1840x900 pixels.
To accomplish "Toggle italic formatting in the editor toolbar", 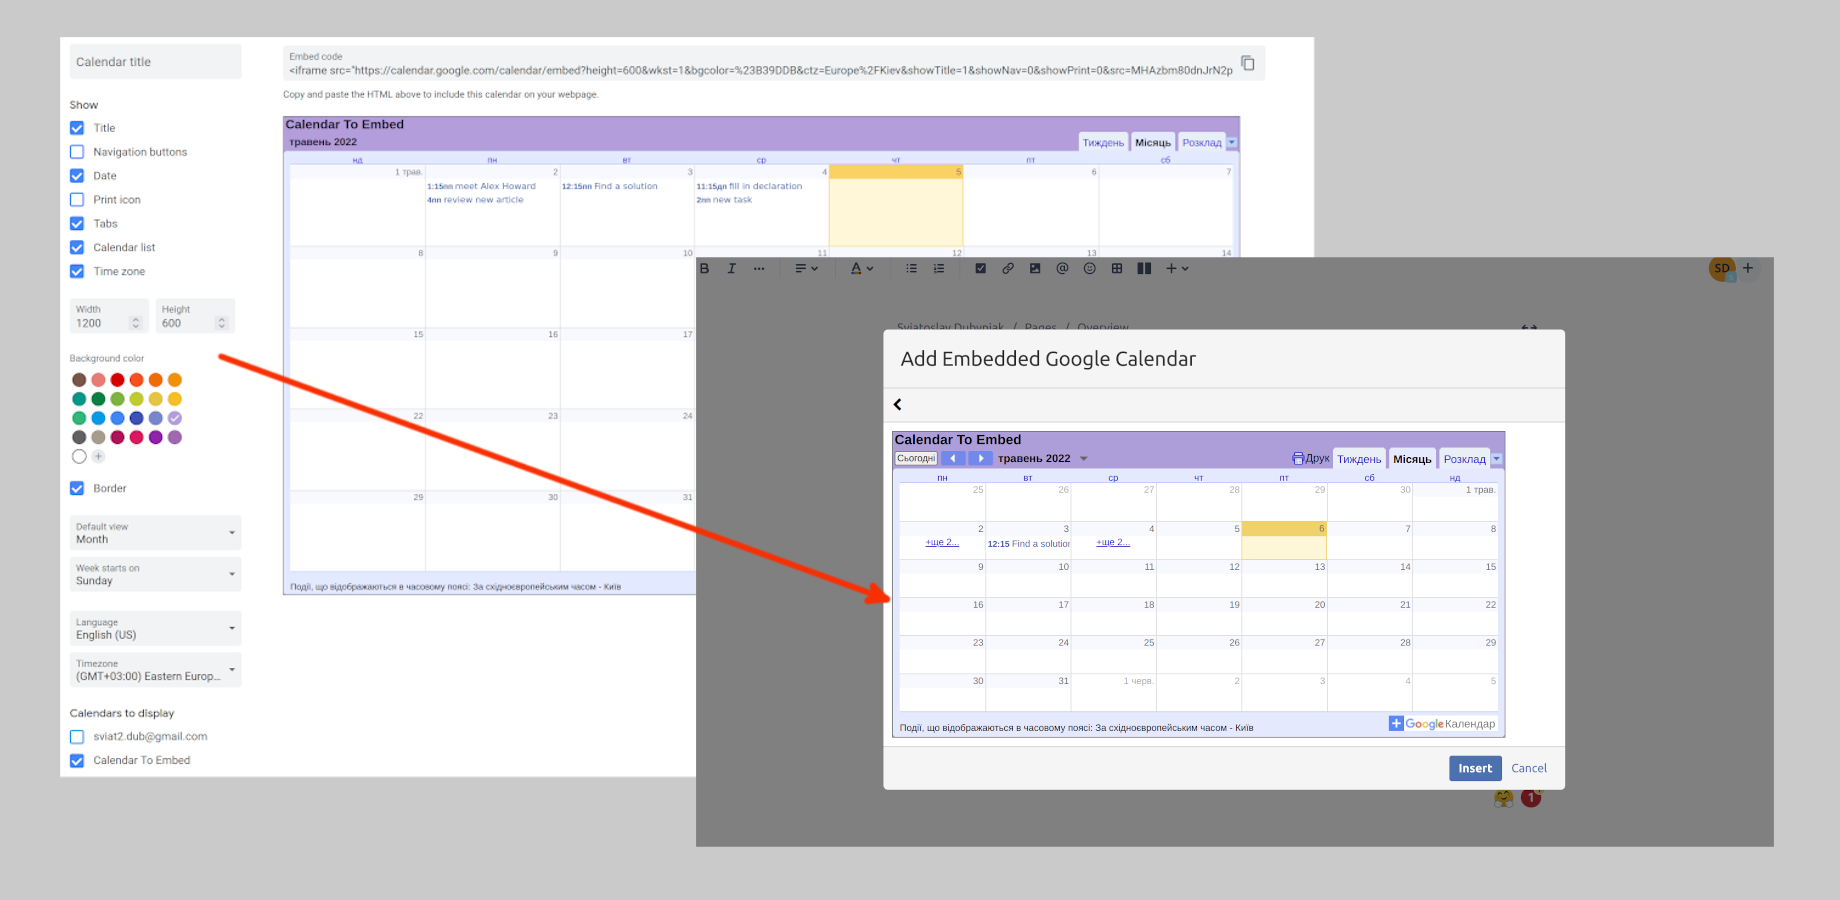I will (x=731, y=268).
